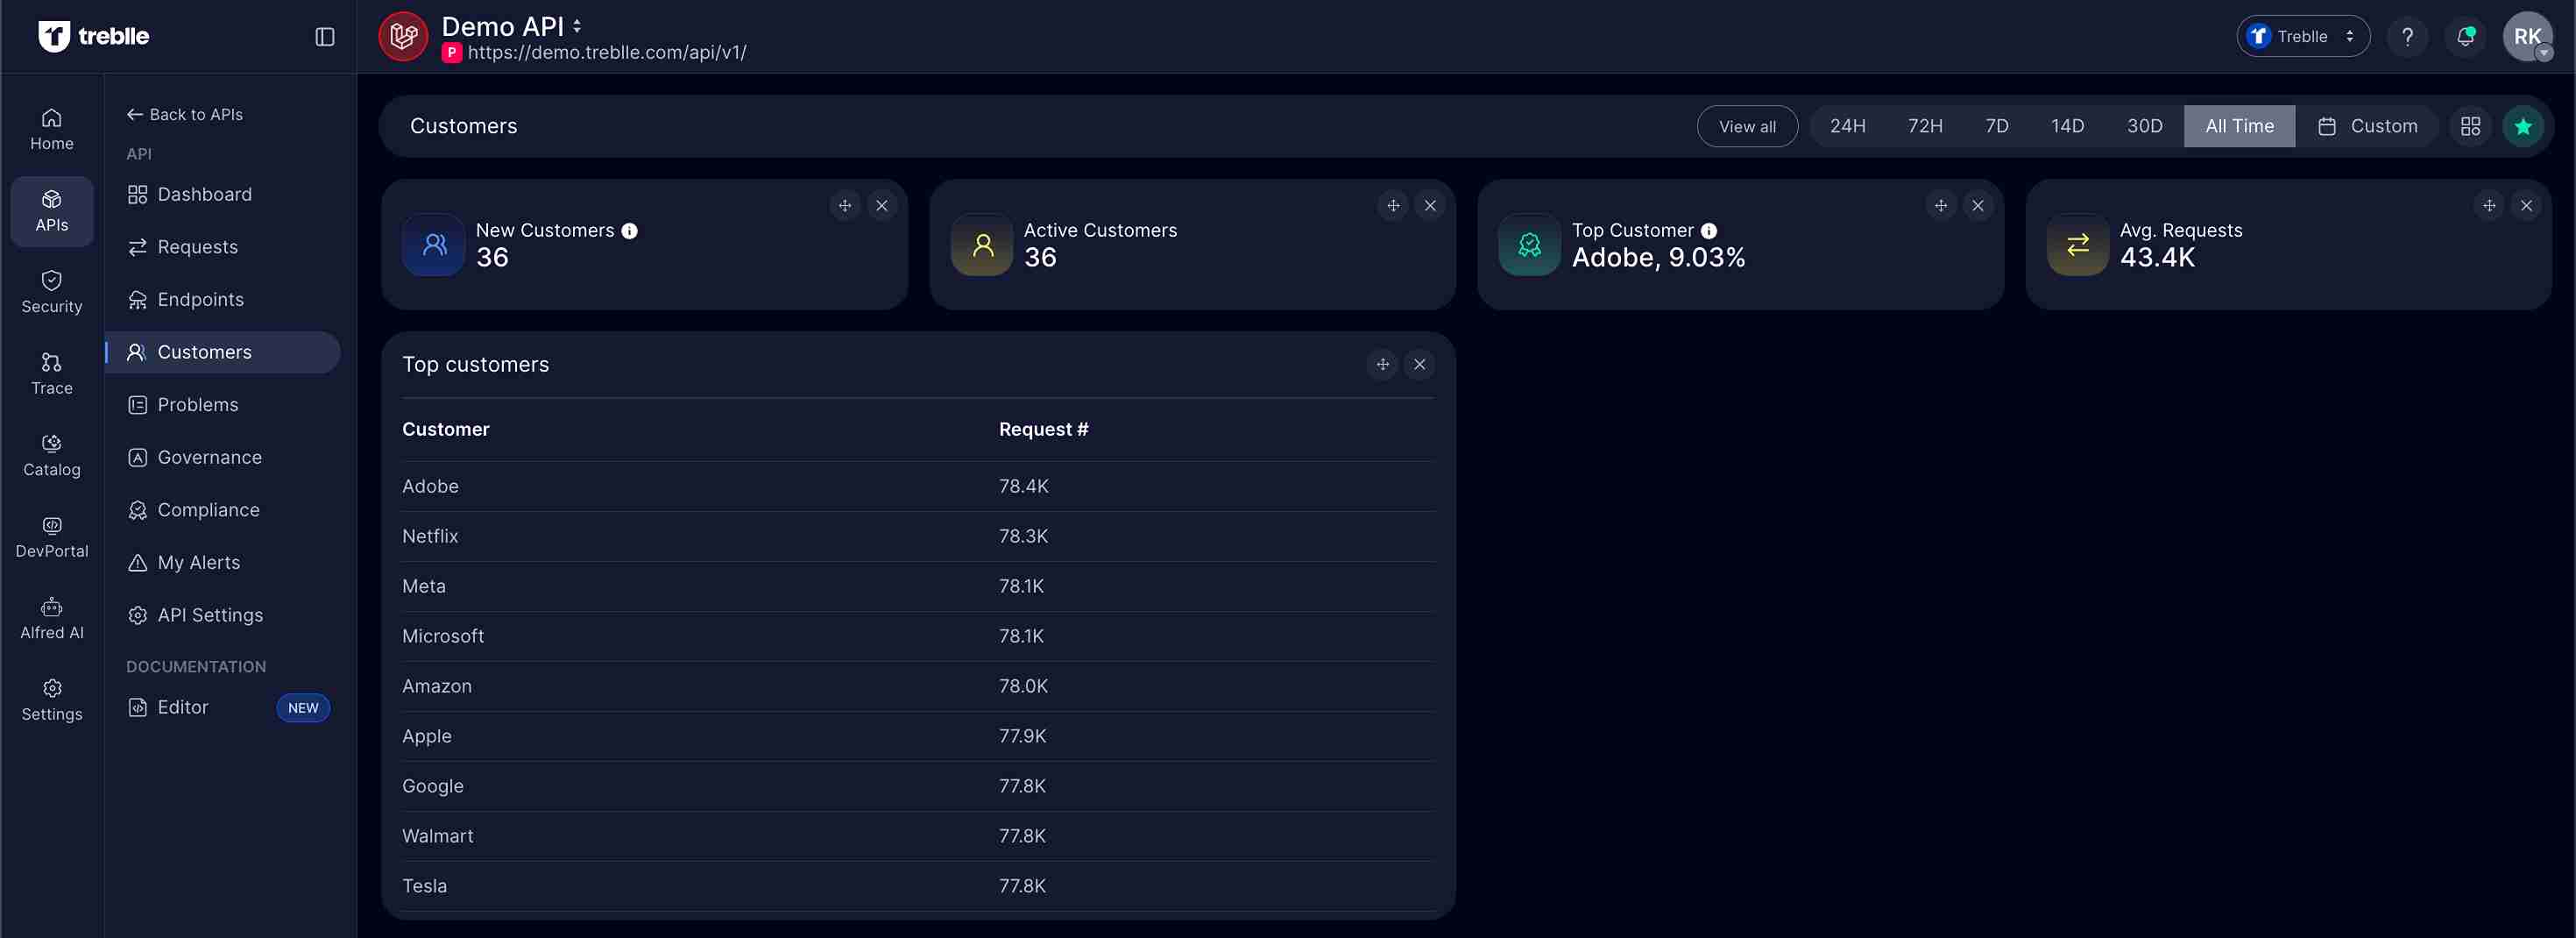Show info tooltip for New Customers
This screenshot has height=938, width=2576.
click(629, 230)
